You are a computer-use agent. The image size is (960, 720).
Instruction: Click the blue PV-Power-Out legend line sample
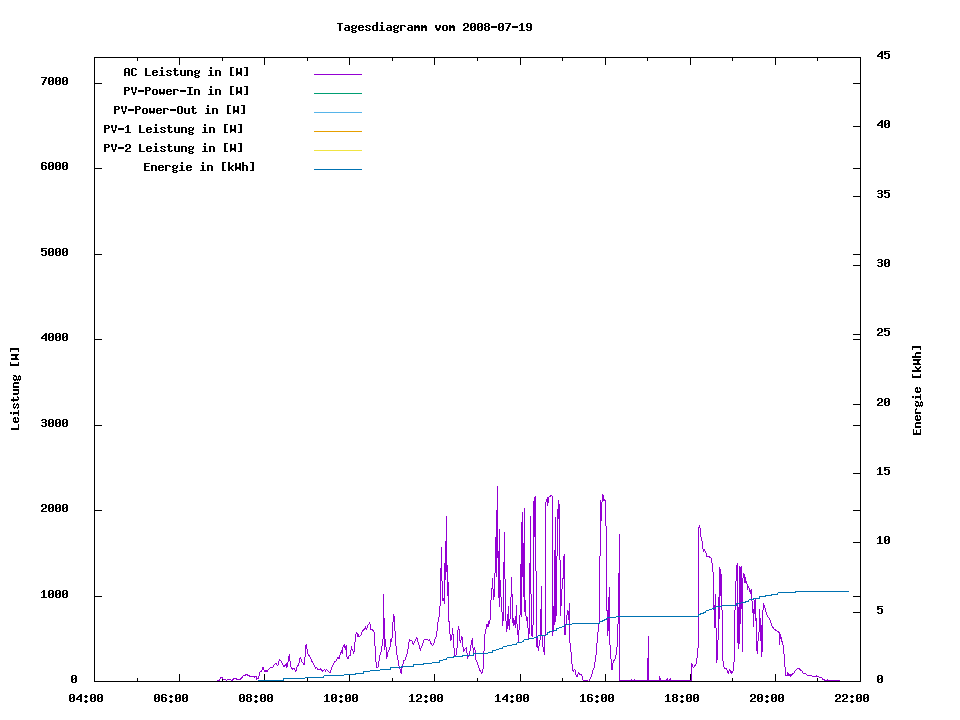pyautogui.click(x=337, y=112)
